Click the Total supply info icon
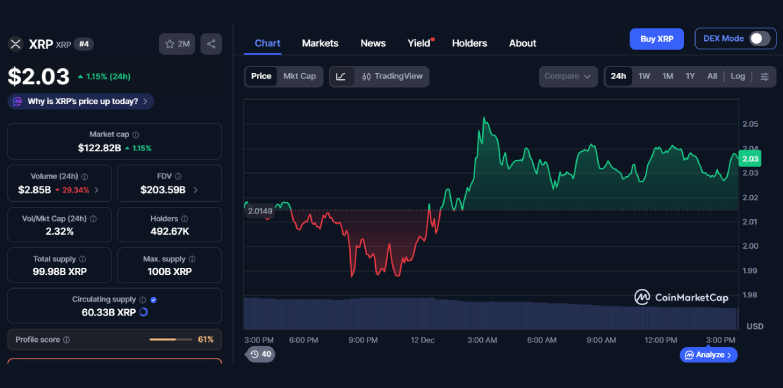 pyautogui.click(x=82, y=259)
